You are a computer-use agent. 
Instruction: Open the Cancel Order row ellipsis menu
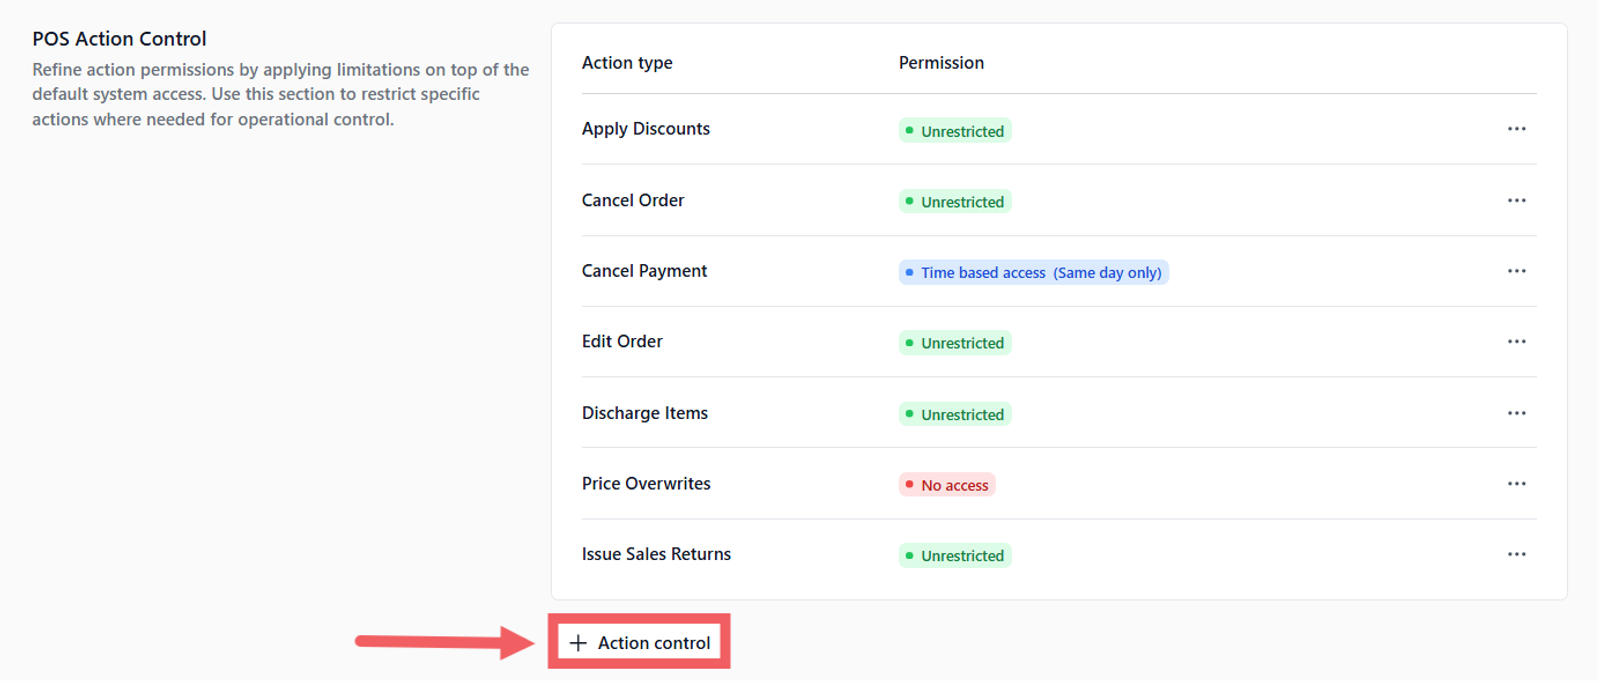[x=1516, y=200]
